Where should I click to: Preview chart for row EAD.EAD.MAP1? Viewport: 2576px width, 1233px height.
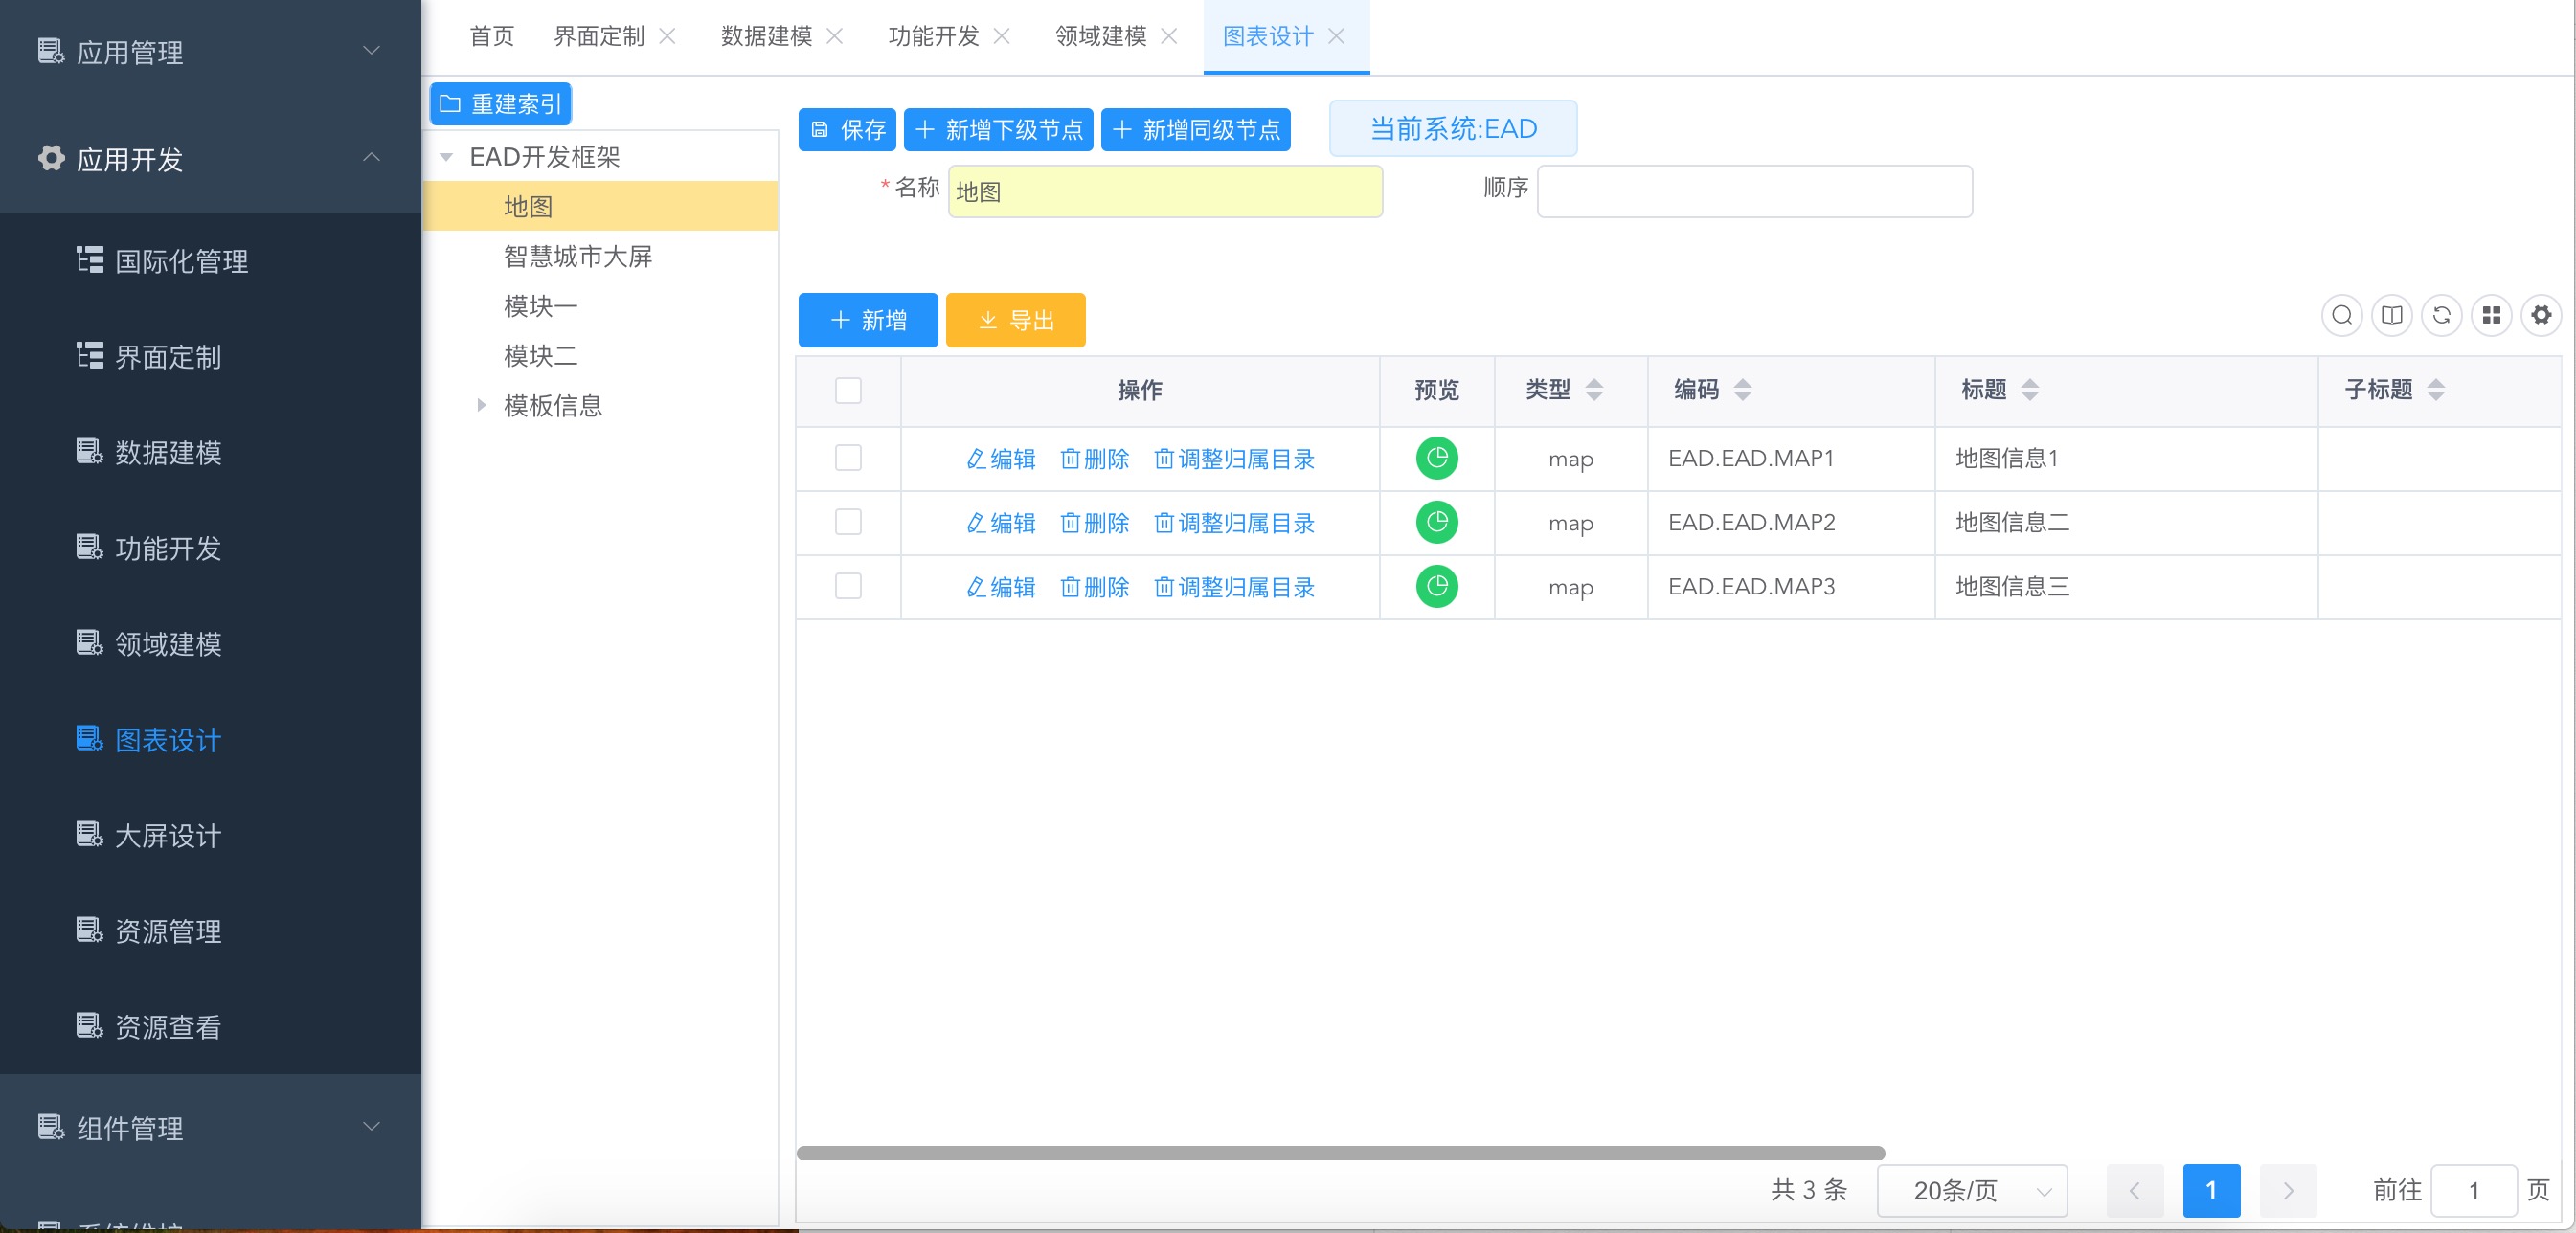click(x=1436, y=458)
